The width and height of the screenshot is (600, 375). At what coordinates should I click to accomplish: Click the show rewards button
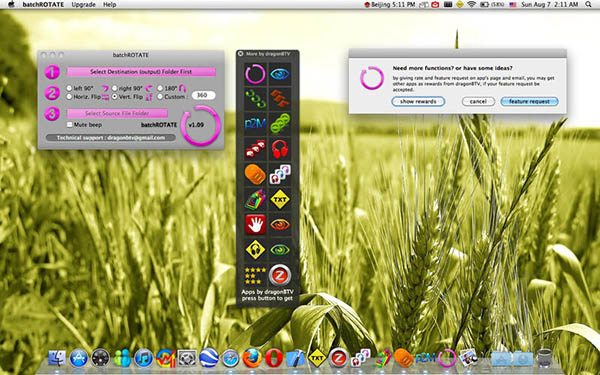pos(418,102)
